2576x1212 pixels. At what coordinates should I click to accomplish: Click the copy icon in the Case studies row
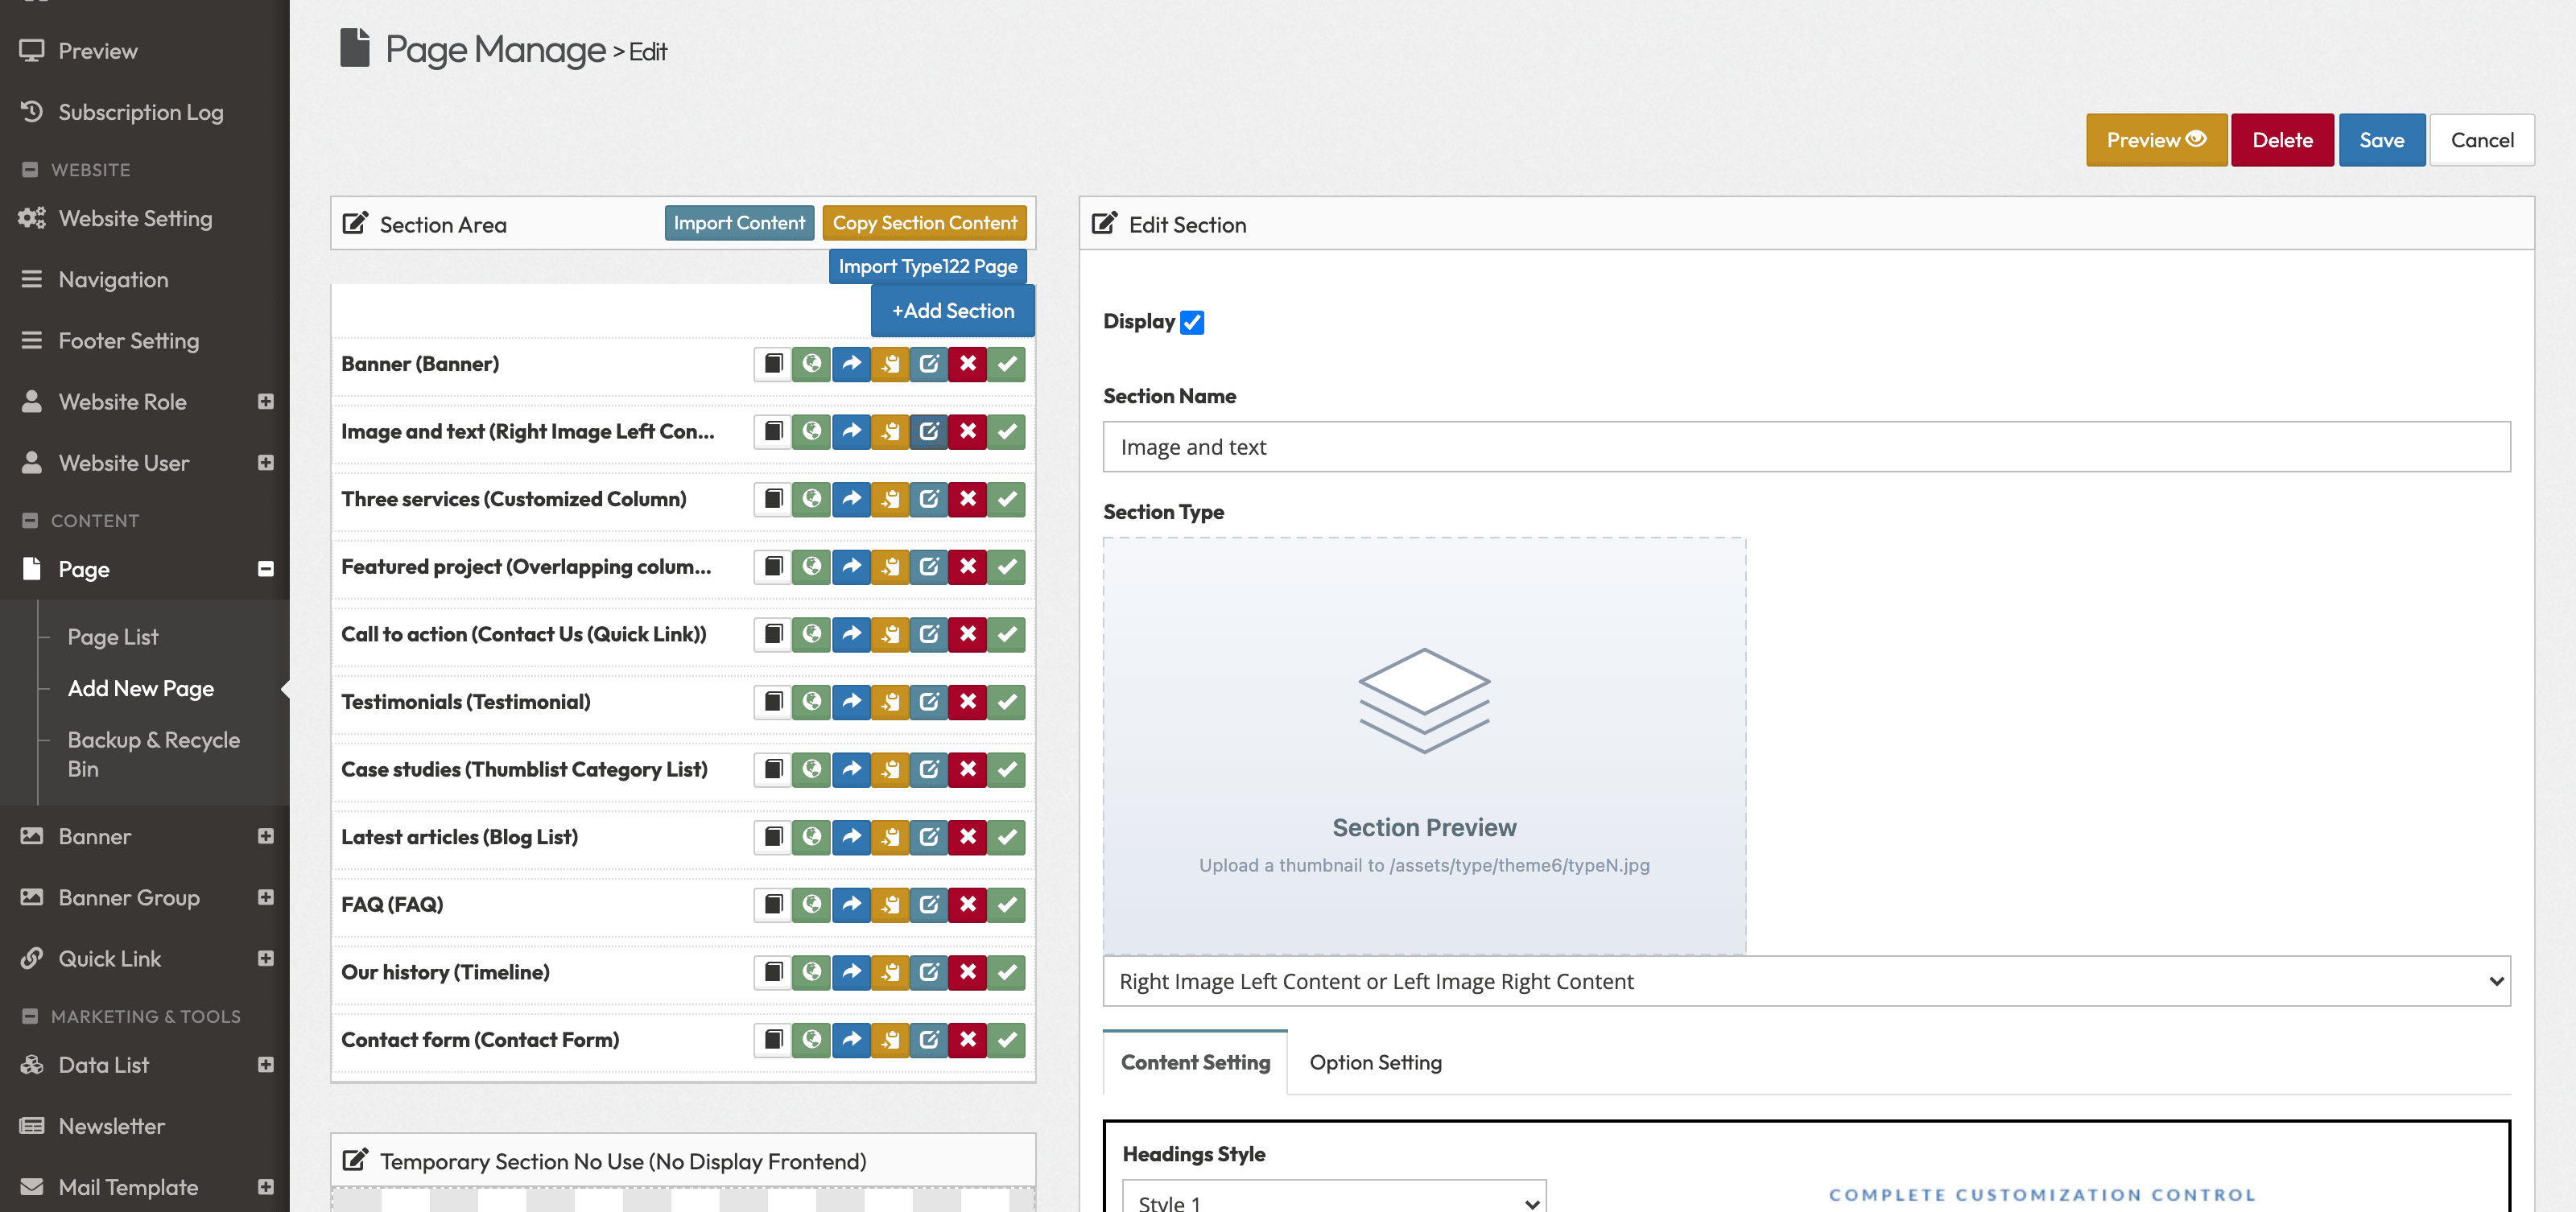772,769
